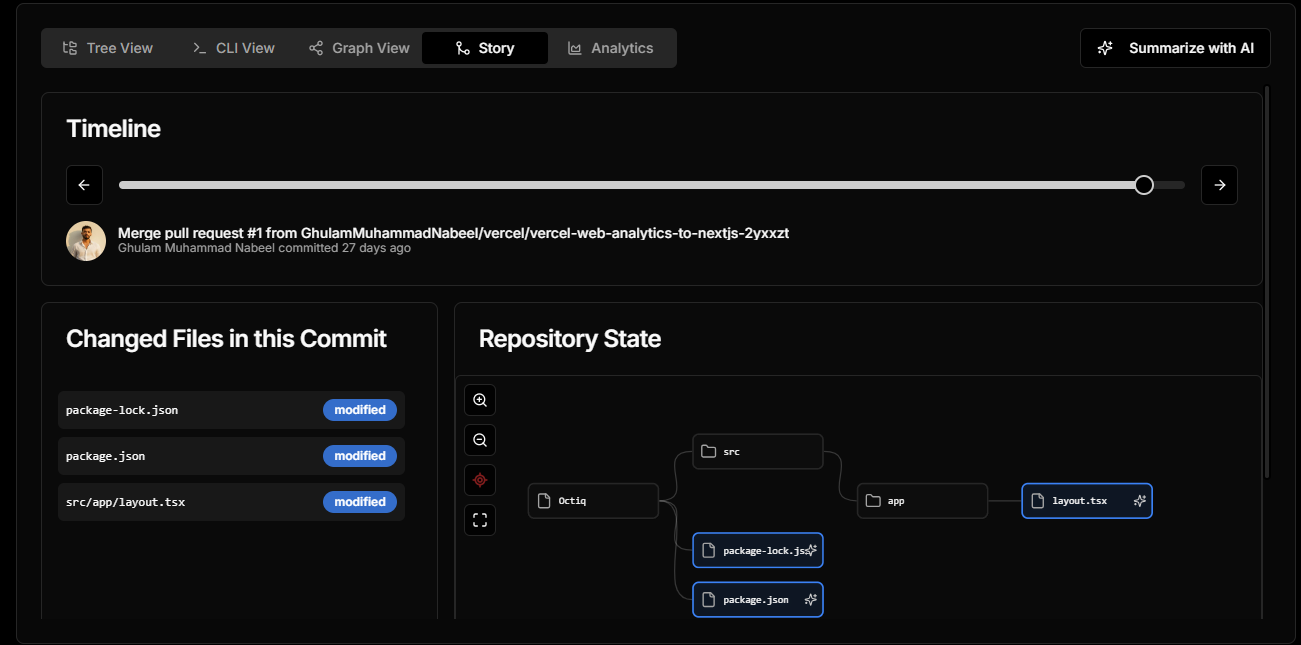Click the timeline slider track

[x=651, y=185]
